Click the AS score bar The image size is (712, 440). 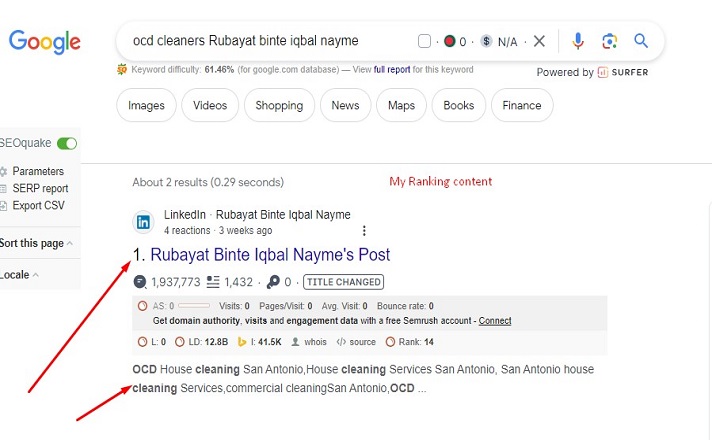click(x=193, y=306)
